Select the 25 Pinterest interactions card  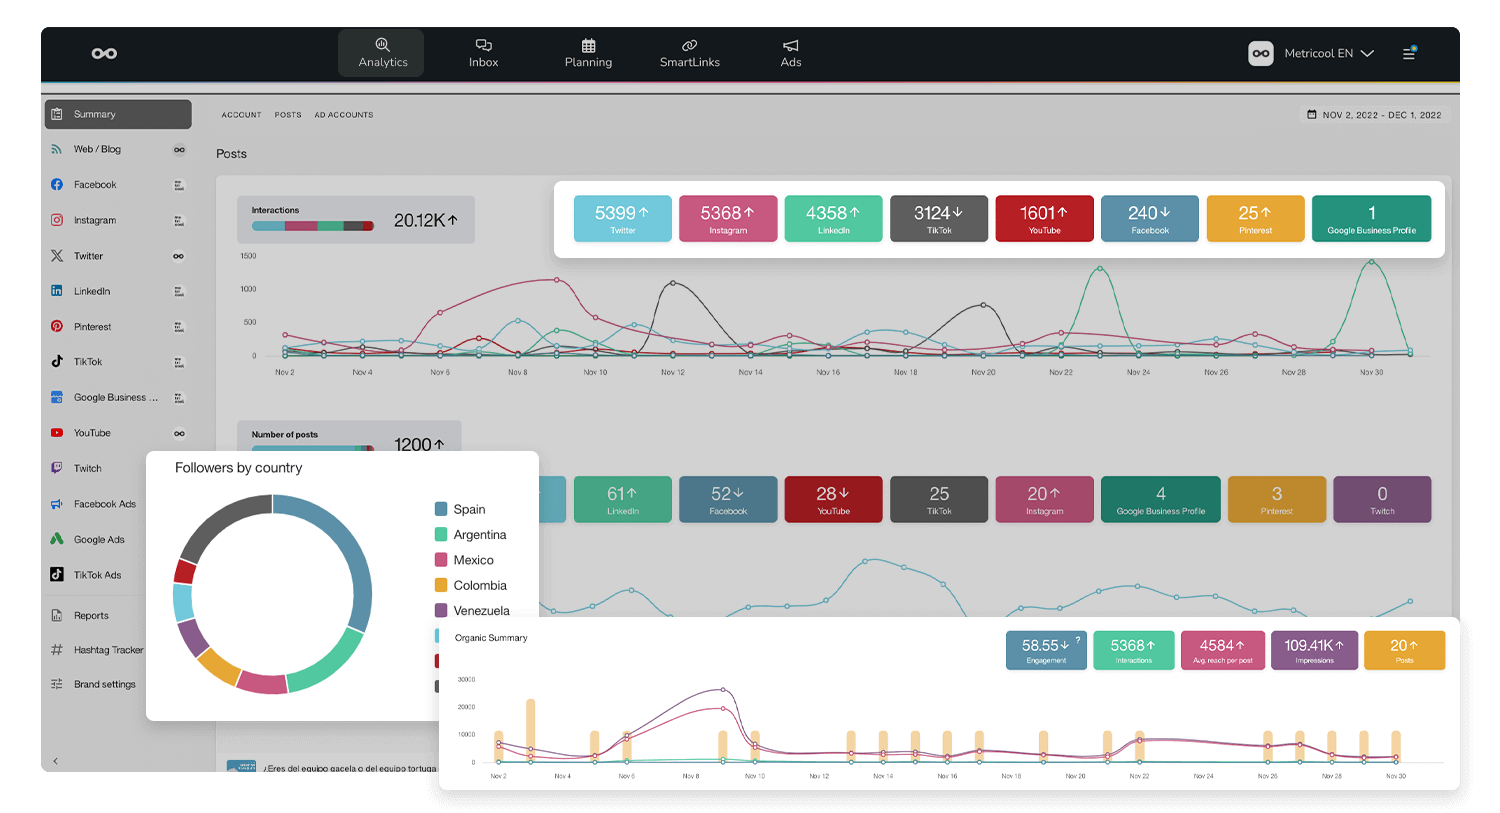click(x=1256, y=219)
